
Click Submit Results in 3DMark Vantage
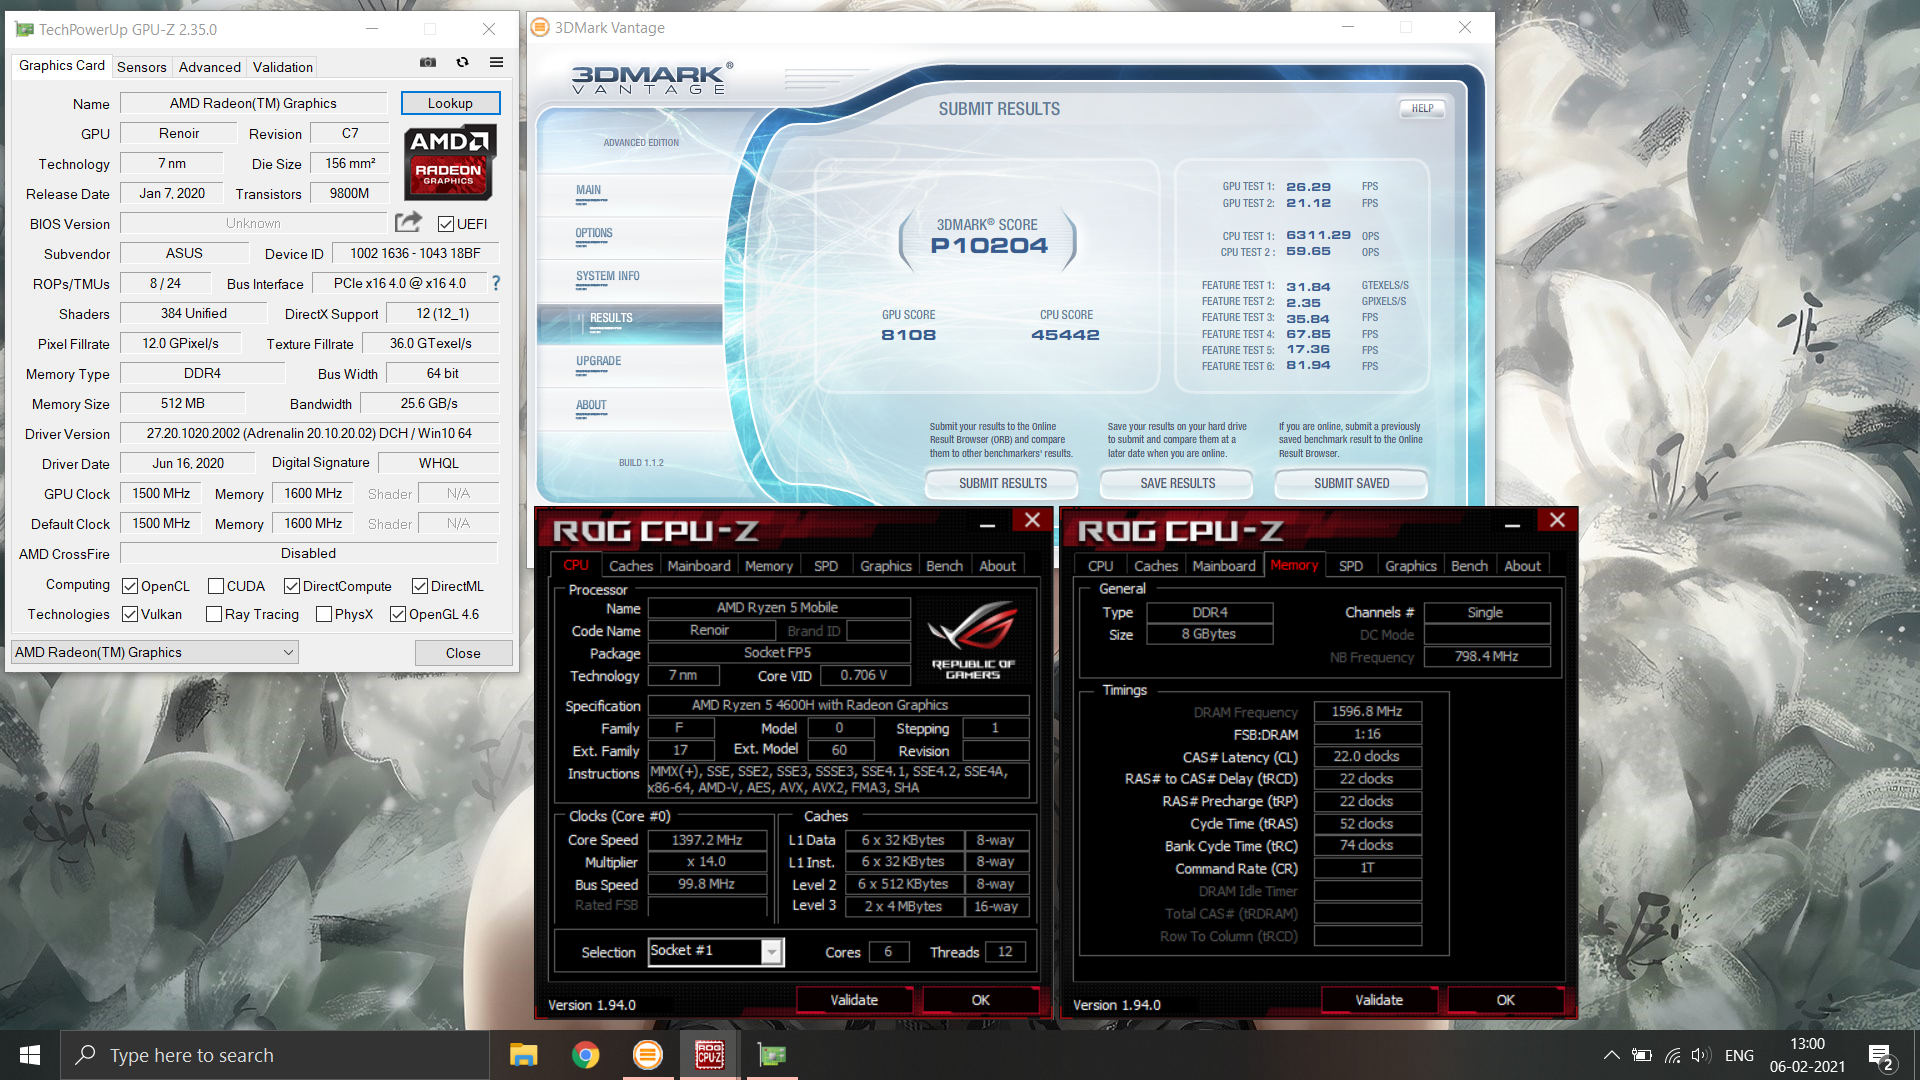(x=1003, y=483)
